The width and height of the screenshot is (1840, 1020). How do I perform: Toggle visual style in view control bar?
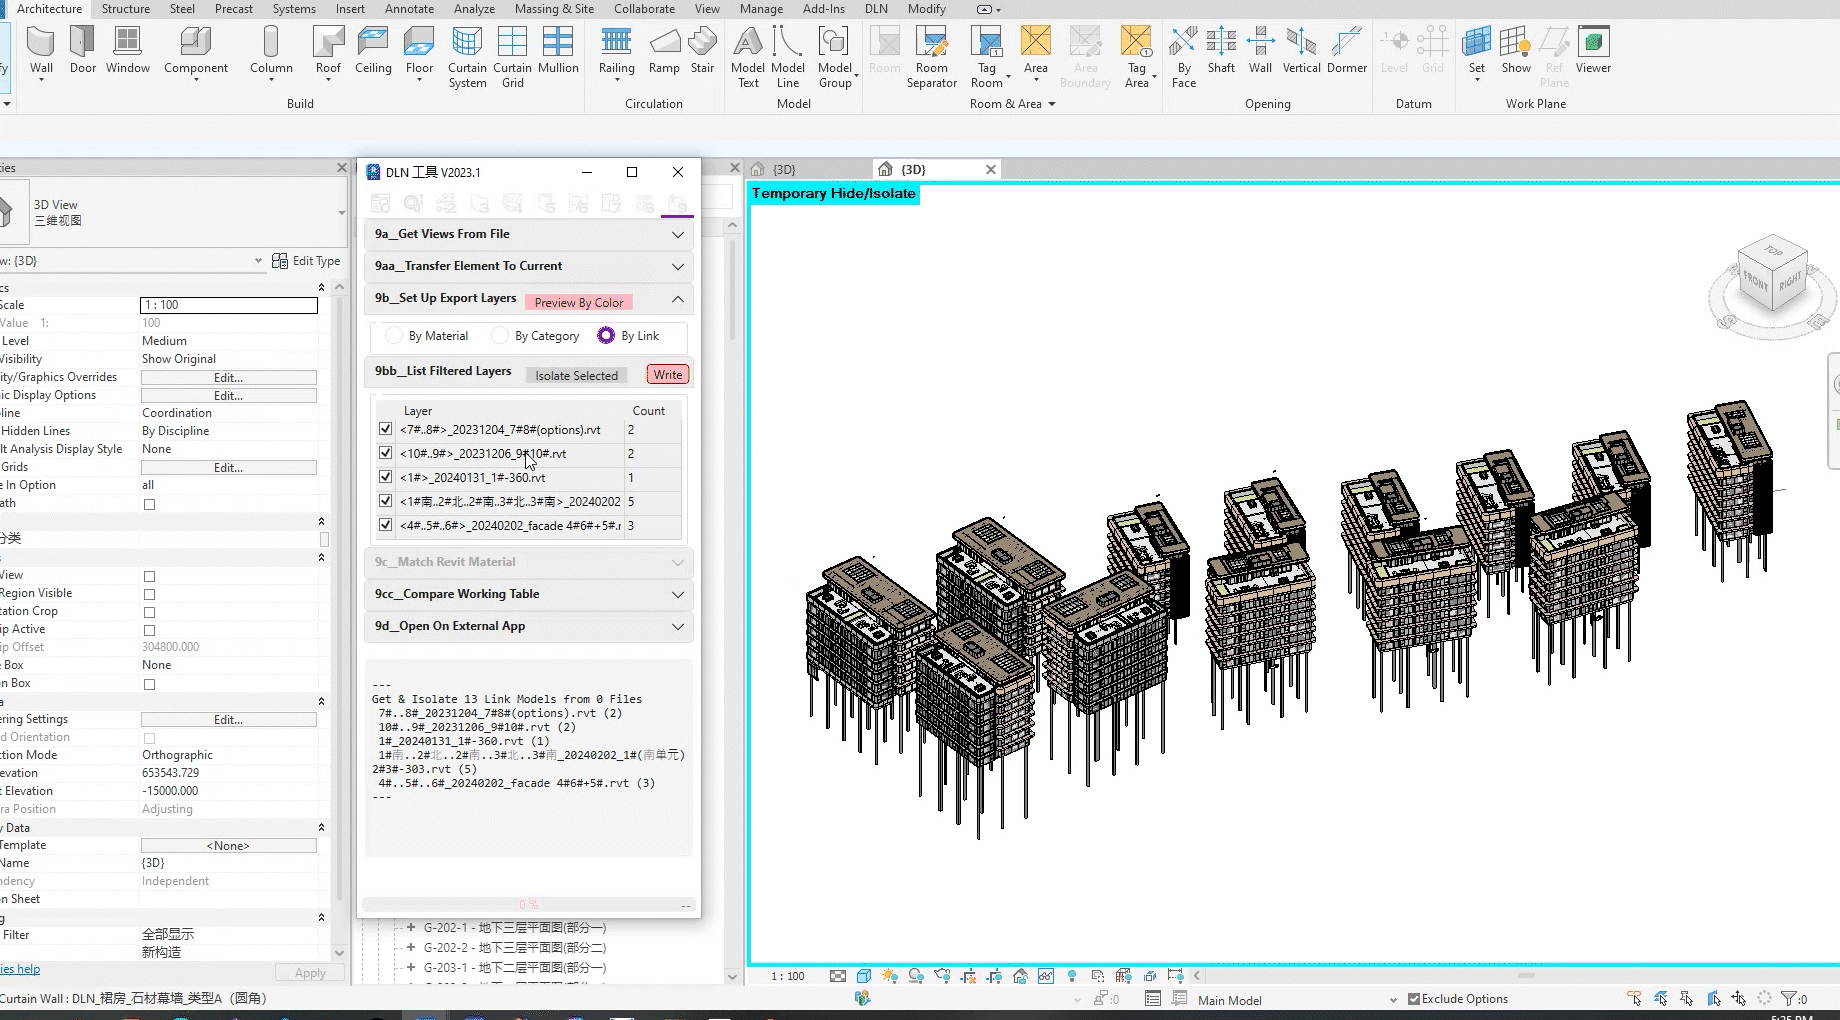tap(864, 976)
